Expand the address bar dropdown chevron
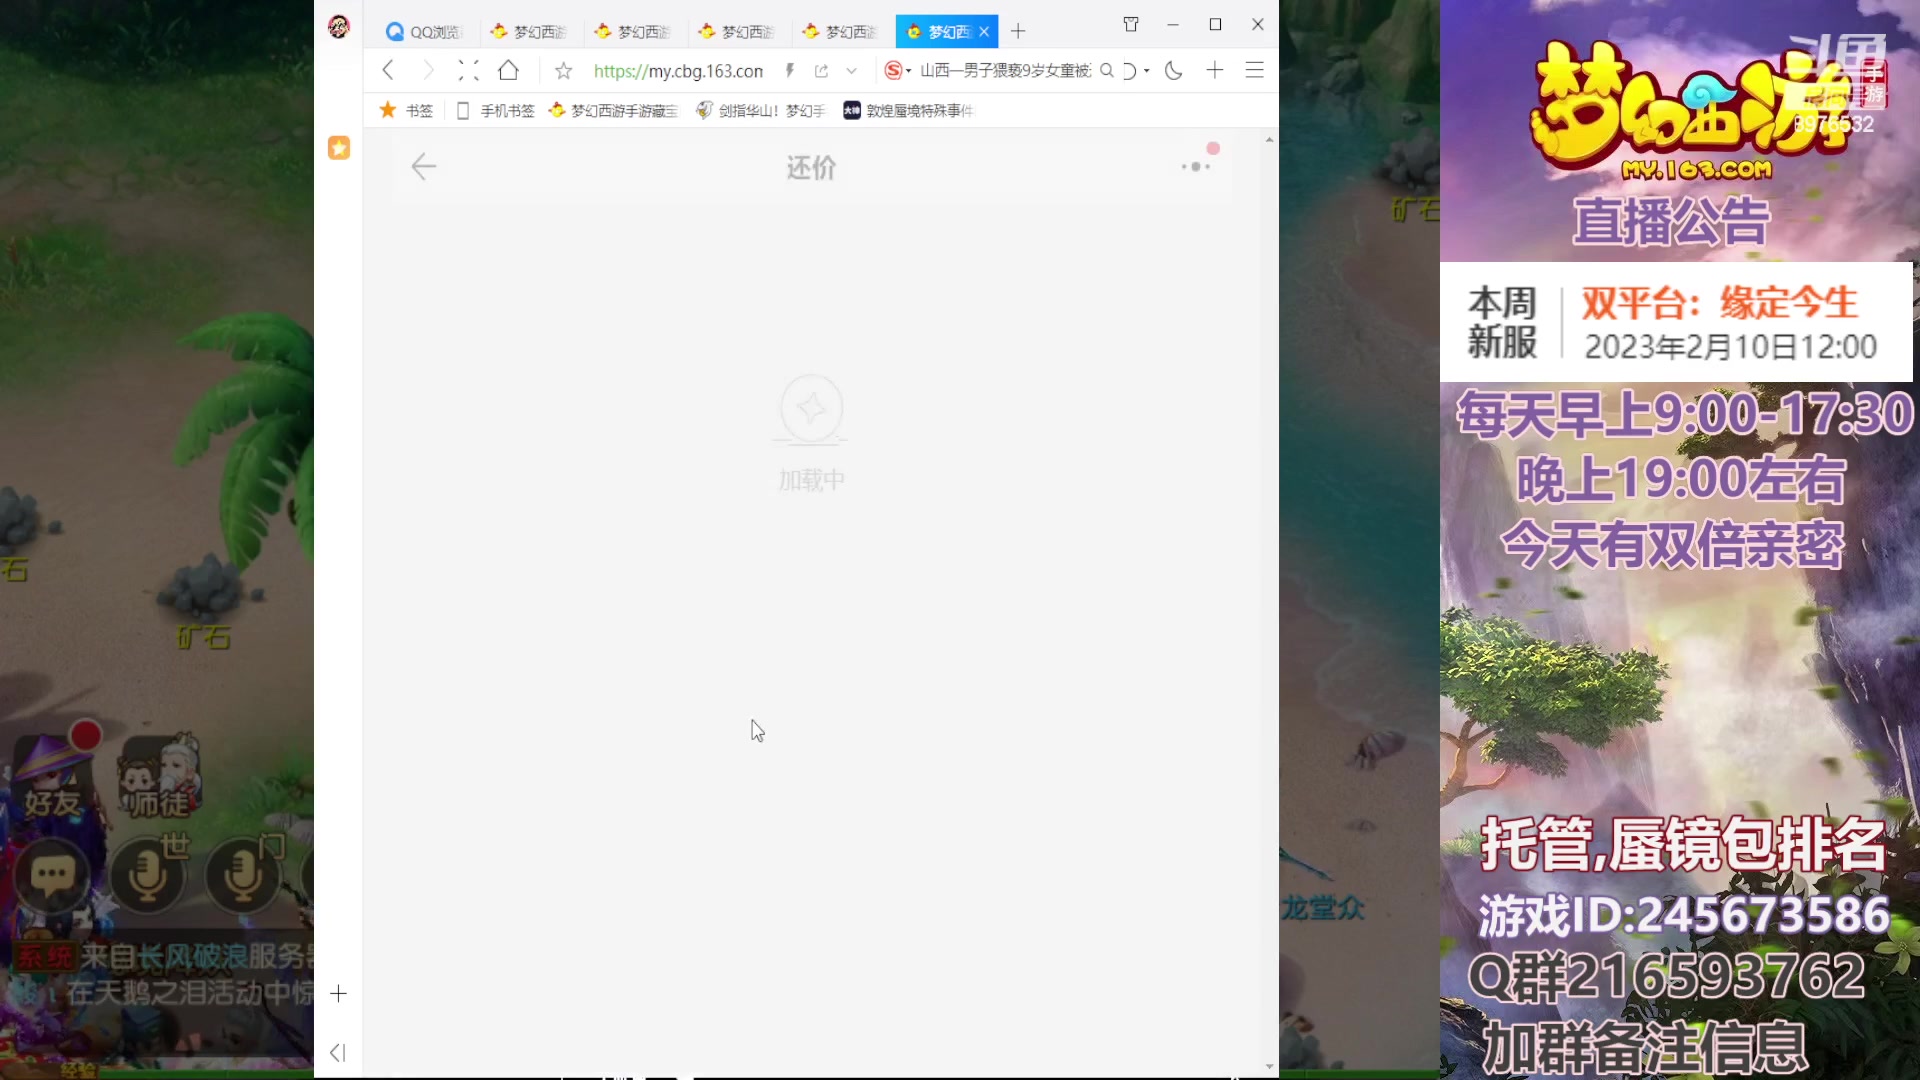 (851, 71)
